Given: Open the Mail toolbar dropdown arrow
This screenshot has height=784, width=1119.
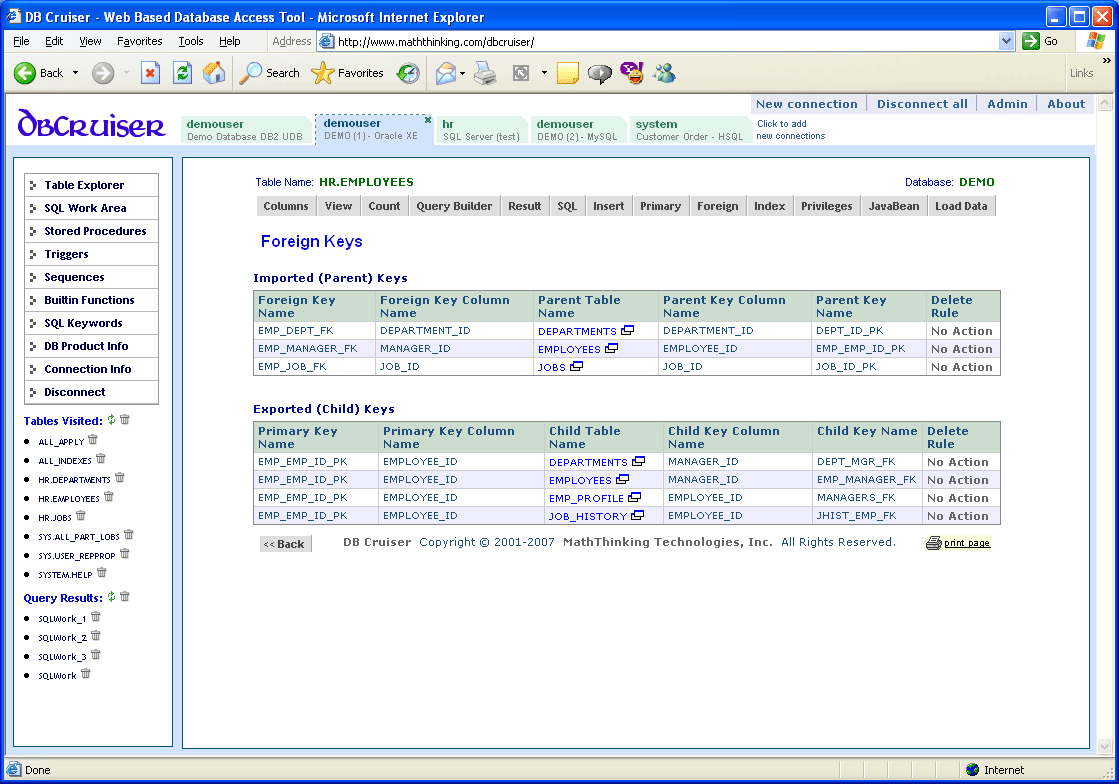Looking at the screenshot, I should pos(462,73).
